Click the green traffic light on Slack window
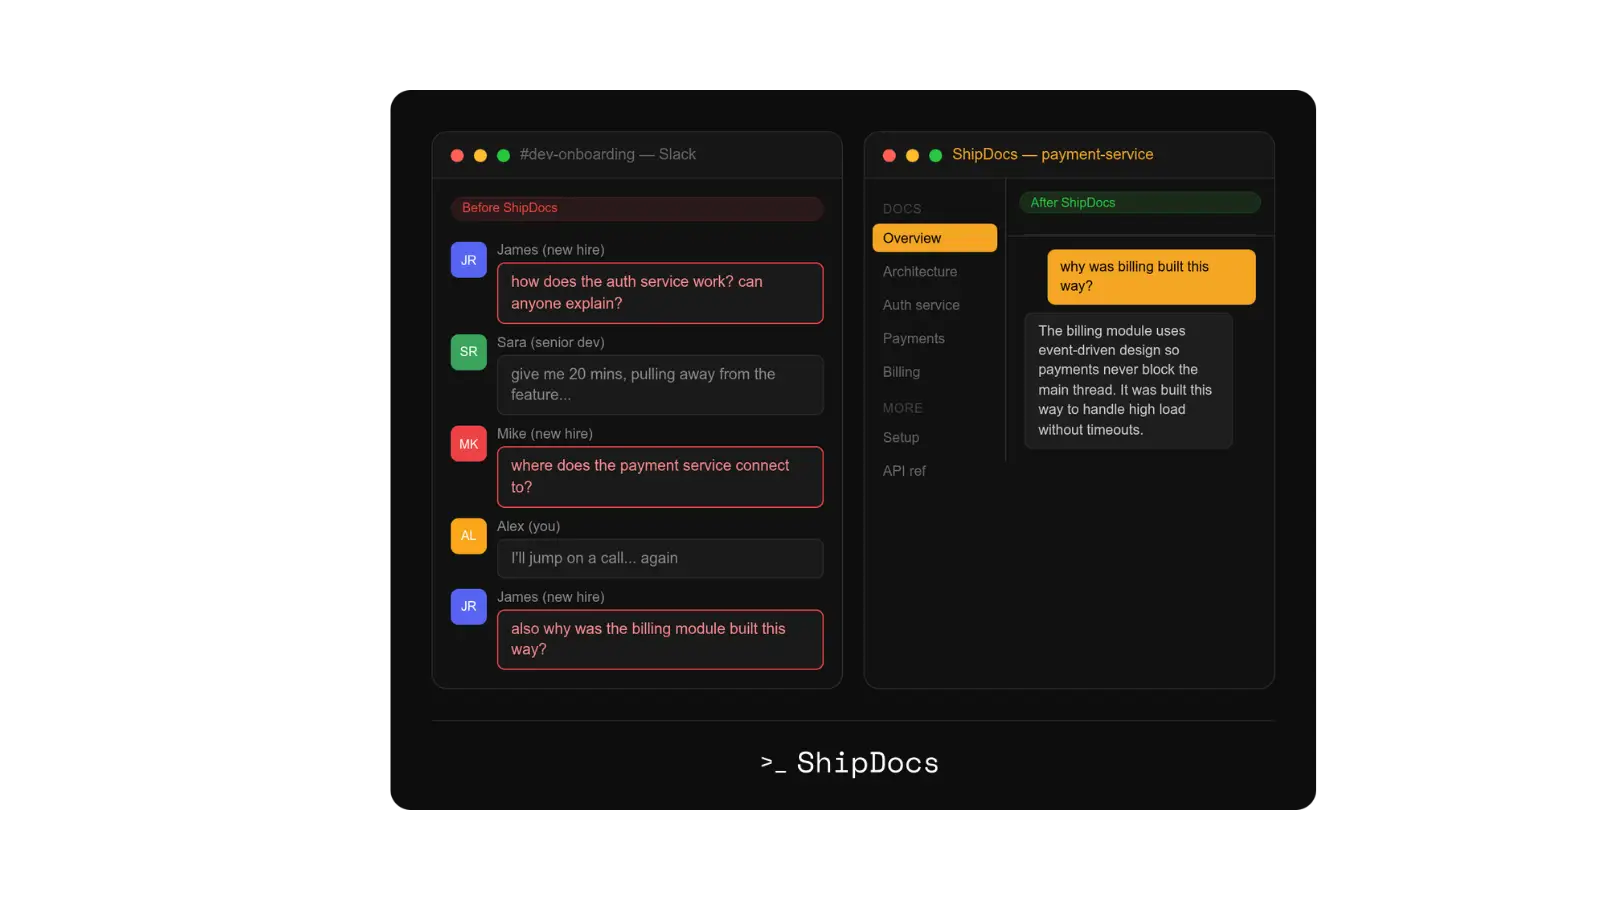Screen dimensions: 1600x900 pos(503,155)
